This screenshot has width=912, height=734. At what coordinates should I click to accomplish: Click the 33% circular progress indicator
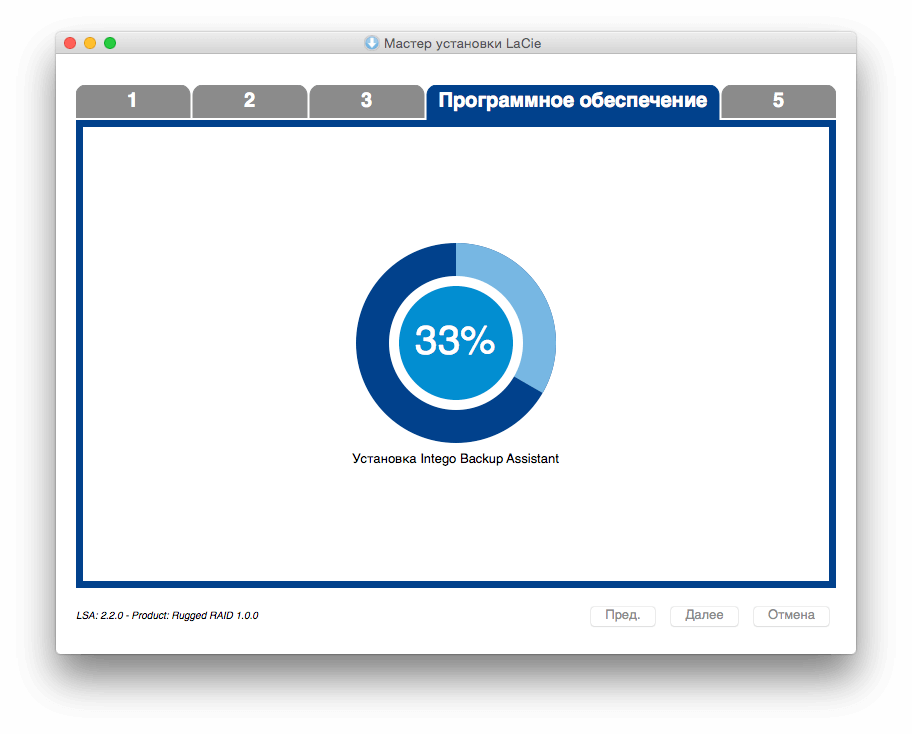(x=456, y=342)
